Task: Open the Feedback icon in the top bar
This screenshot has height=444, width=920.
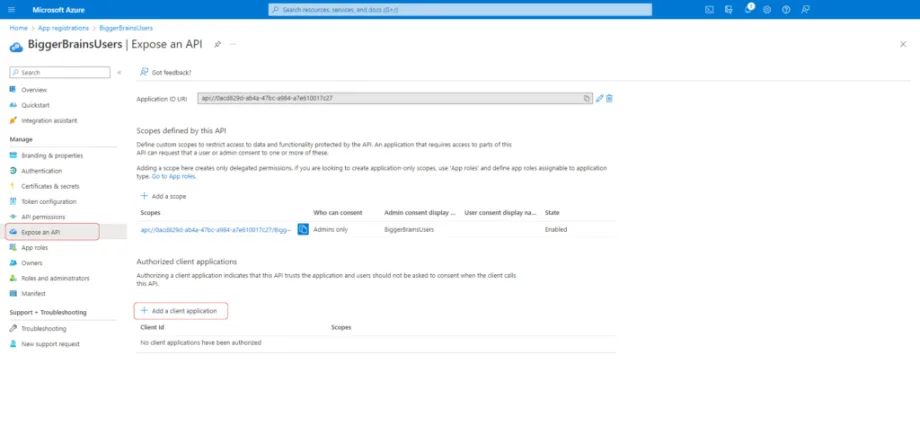Action: 806,9
